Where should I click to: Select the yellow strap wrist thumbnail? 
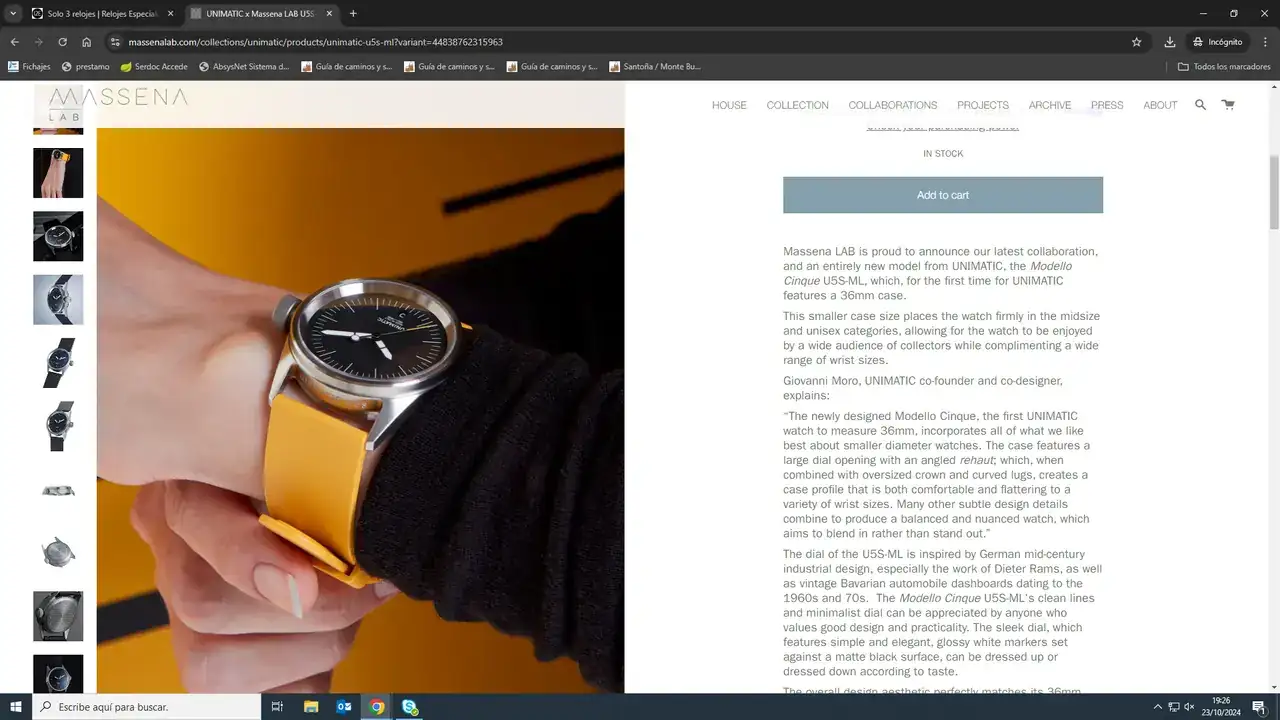[58, 173]
